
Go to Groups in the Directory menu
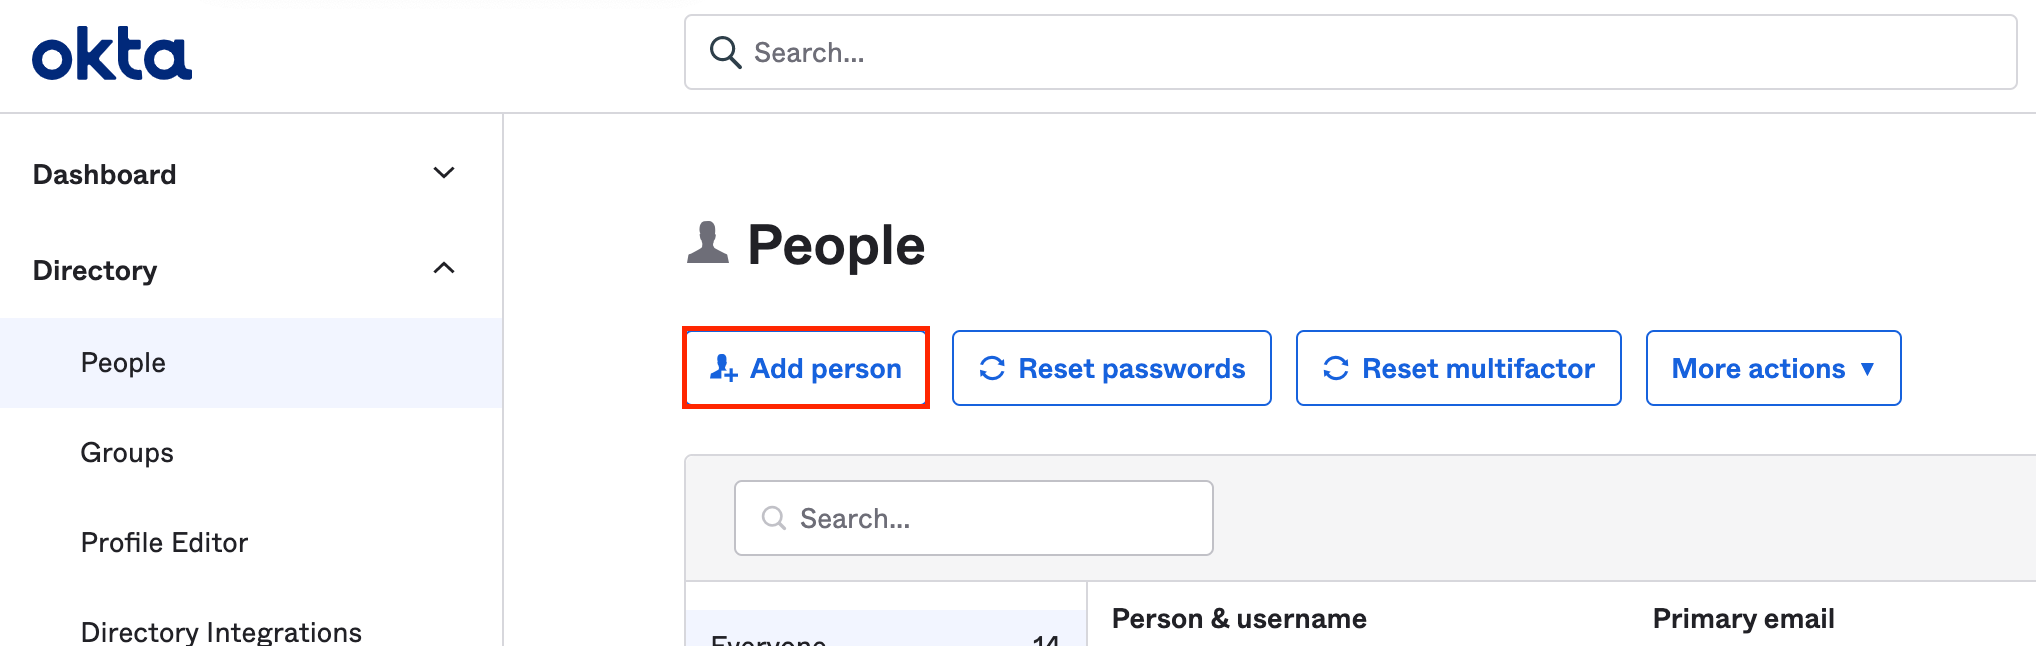pos(127,453)
